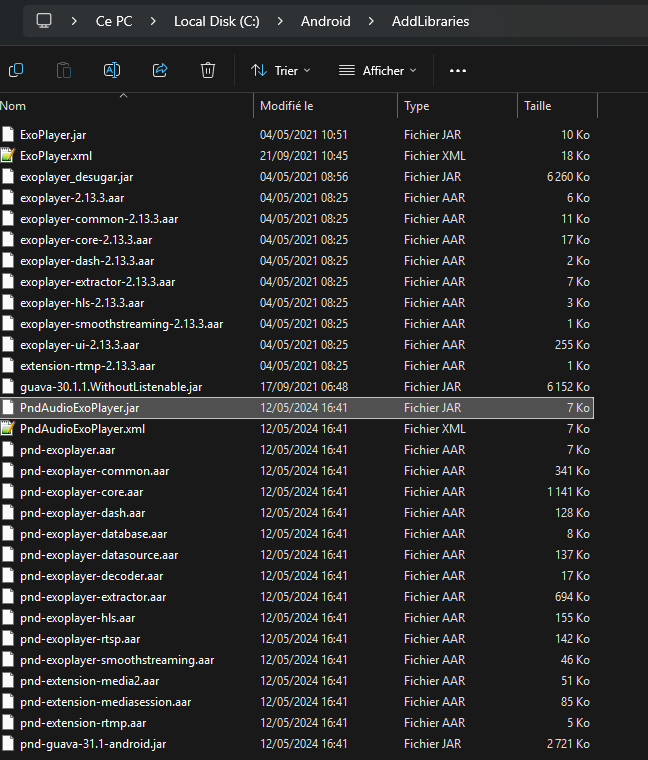
Task: Select the file name exoplayer-extractor-2.13.3.aar
Action: (x=97, y=282)
